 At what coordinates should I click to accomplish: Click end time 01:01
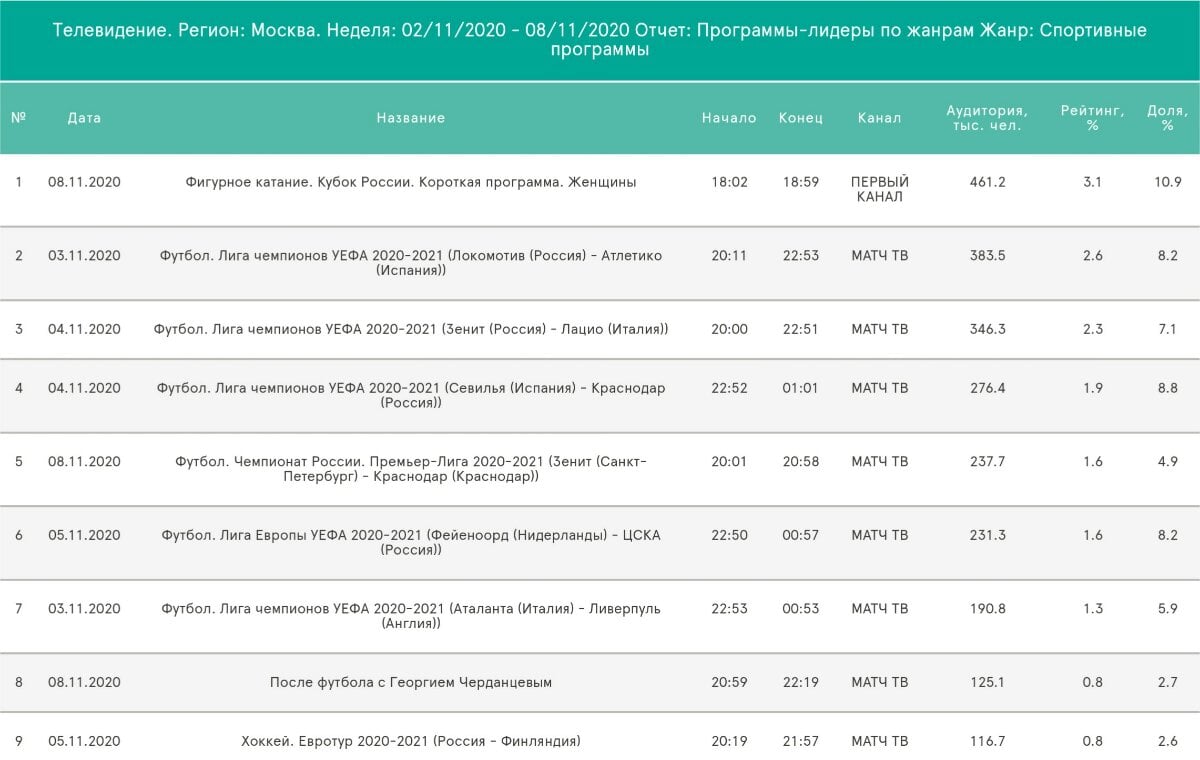tap(801, 388)
